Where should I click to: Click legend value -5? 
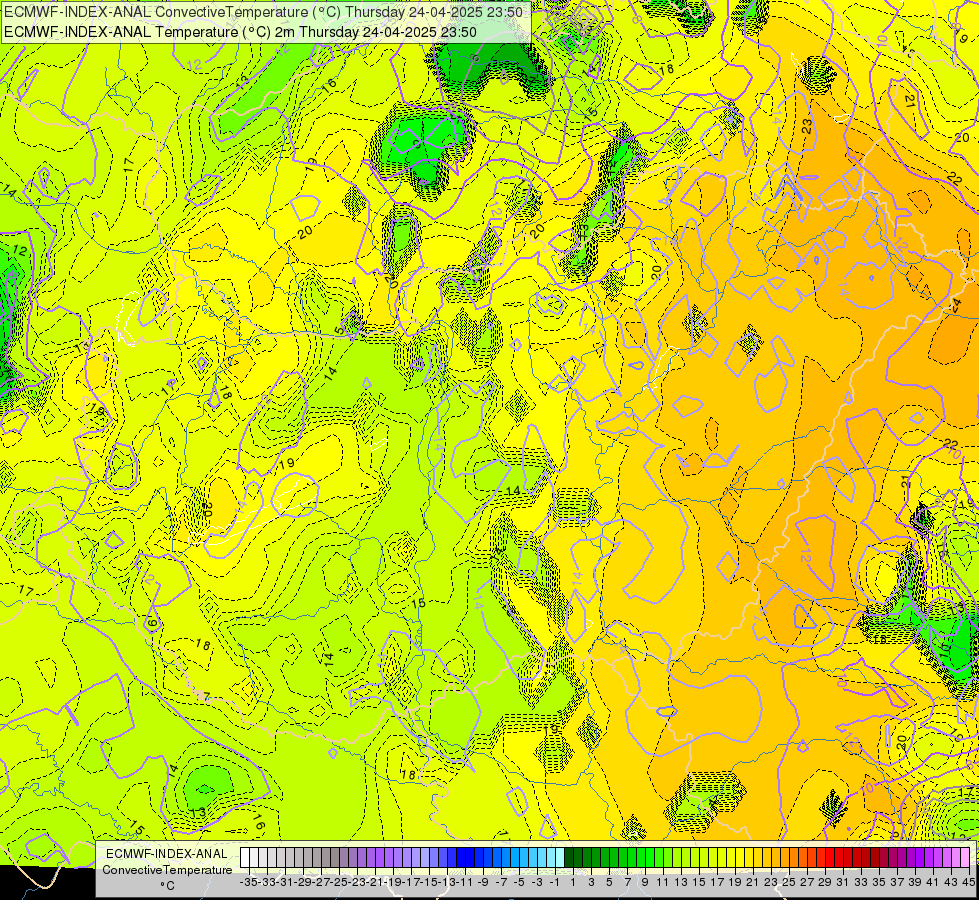[519, 883]
